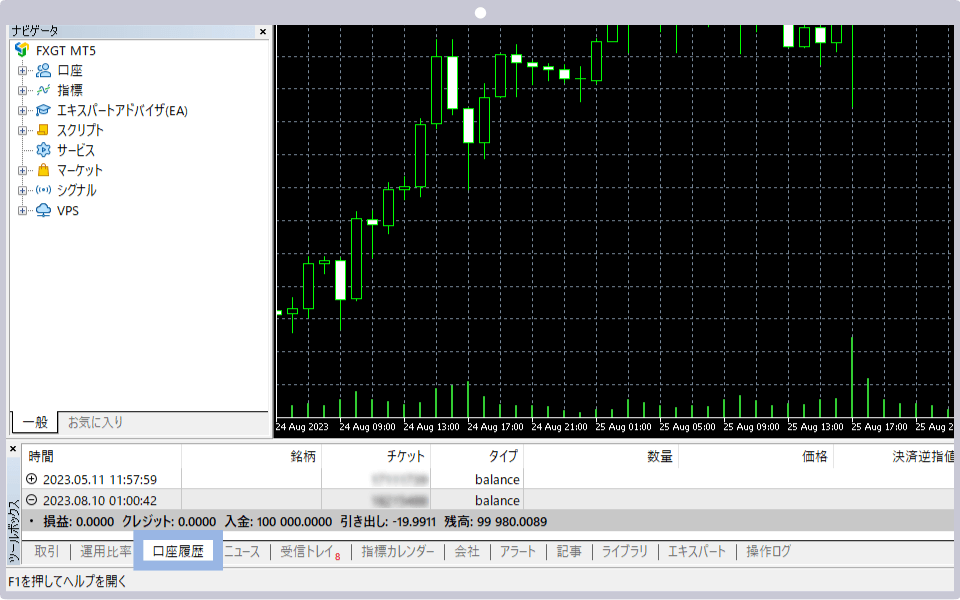960x600 pixels.
Task: Open the 記事 tab
Action: 569,551
